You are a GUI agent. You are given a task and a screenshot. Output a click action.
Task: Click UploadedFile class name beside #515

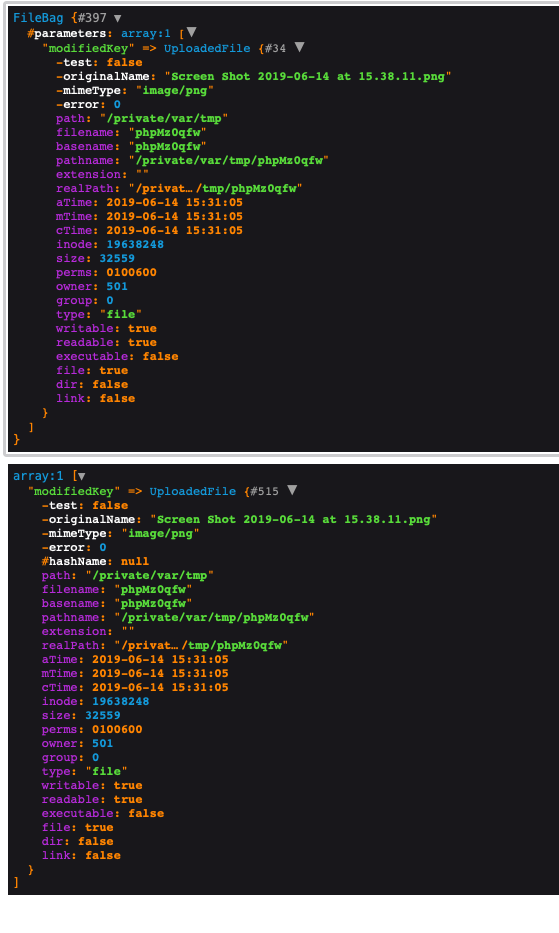(x=193, y=491)
